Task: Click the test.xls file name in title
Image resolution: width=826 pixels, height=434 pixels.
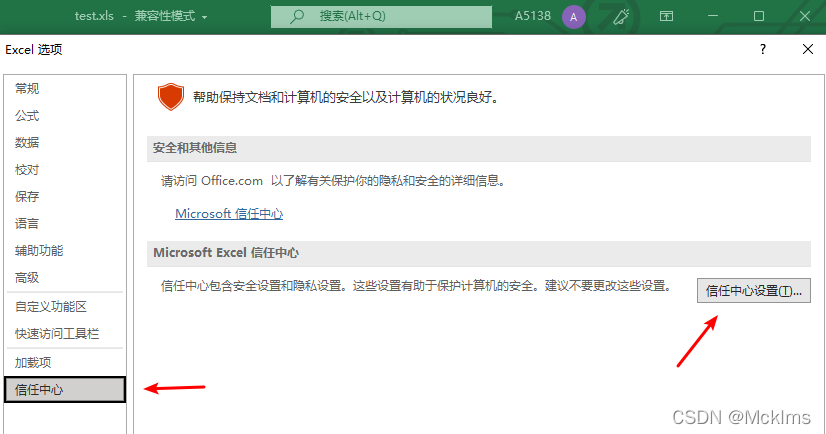Action: pos(94,16)
